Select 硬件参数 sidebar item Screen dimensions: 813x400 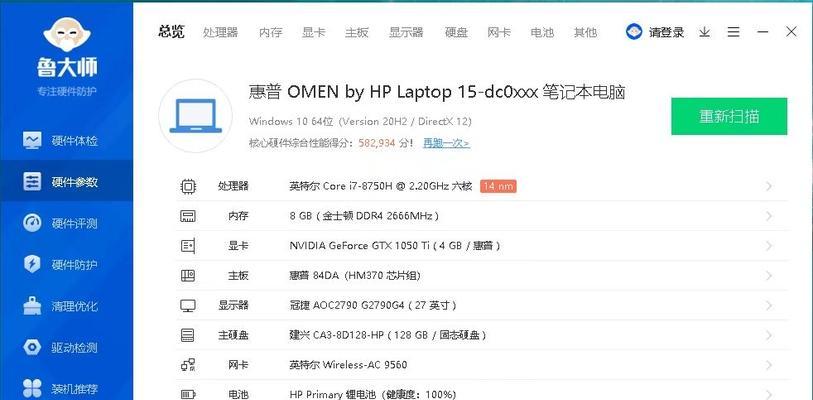[66, 182]
